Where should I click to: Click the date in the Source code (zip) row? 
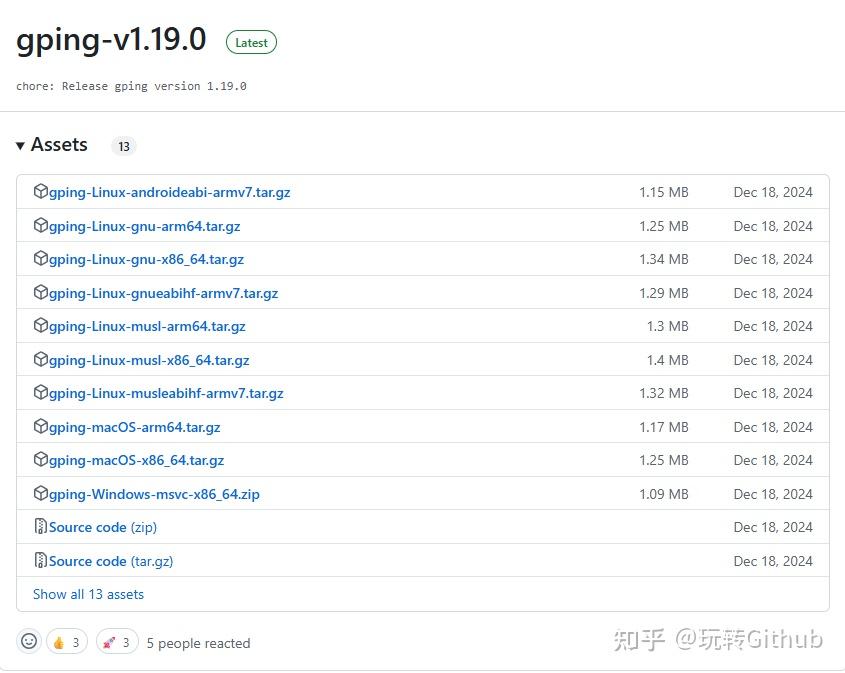tap(773, 528)
